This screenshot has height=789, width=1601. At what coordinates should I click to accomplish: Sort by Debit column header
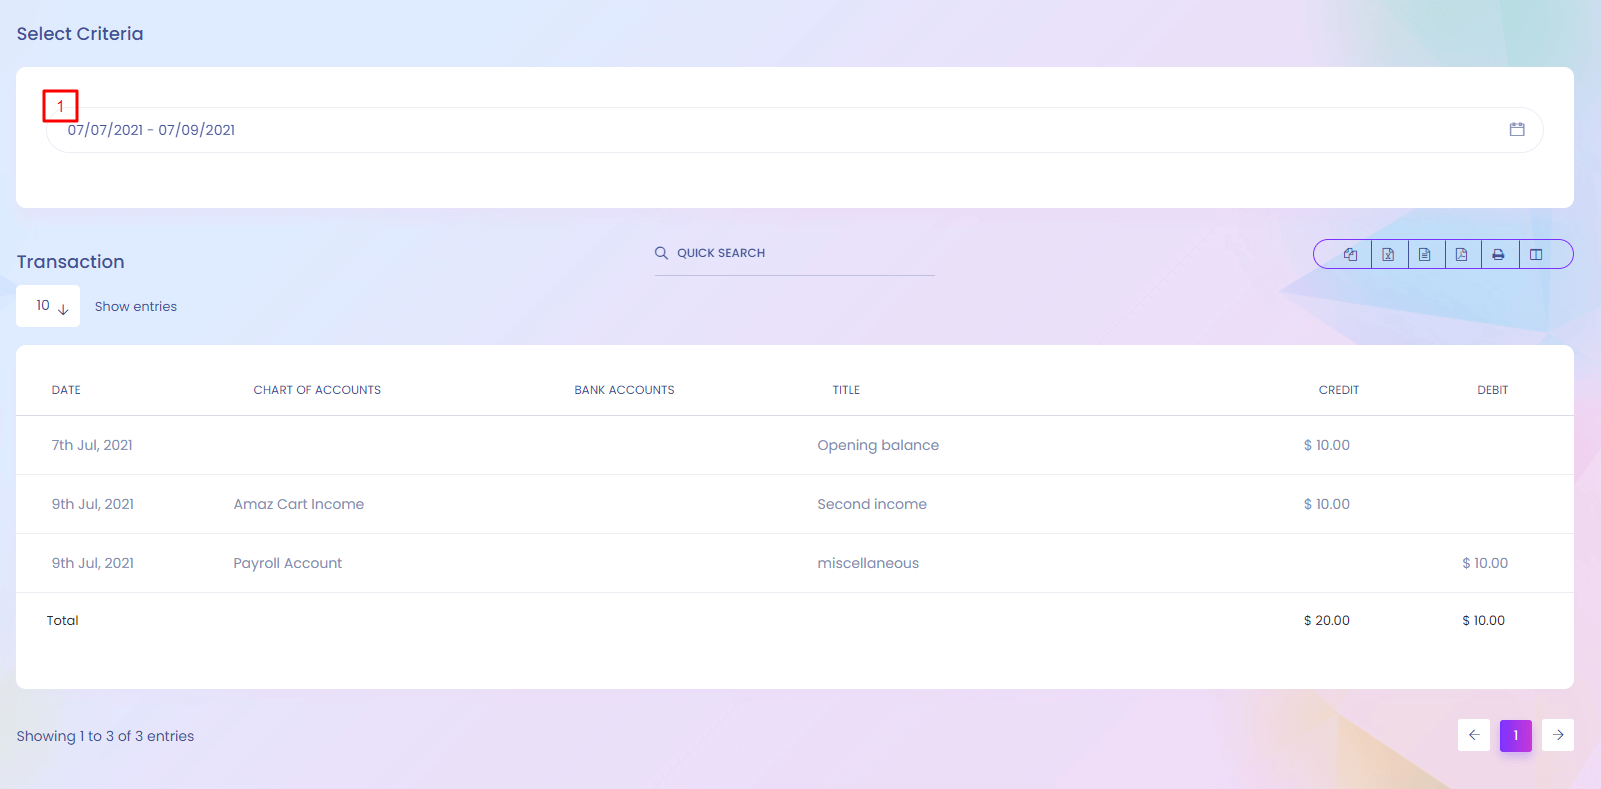click(x=1492, y=390)
